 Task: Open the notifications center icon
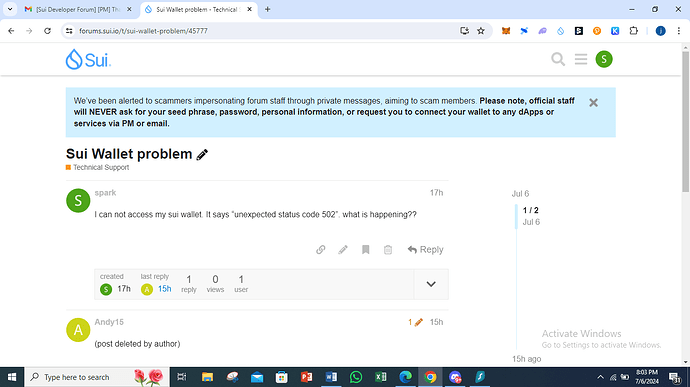(675, 377)
